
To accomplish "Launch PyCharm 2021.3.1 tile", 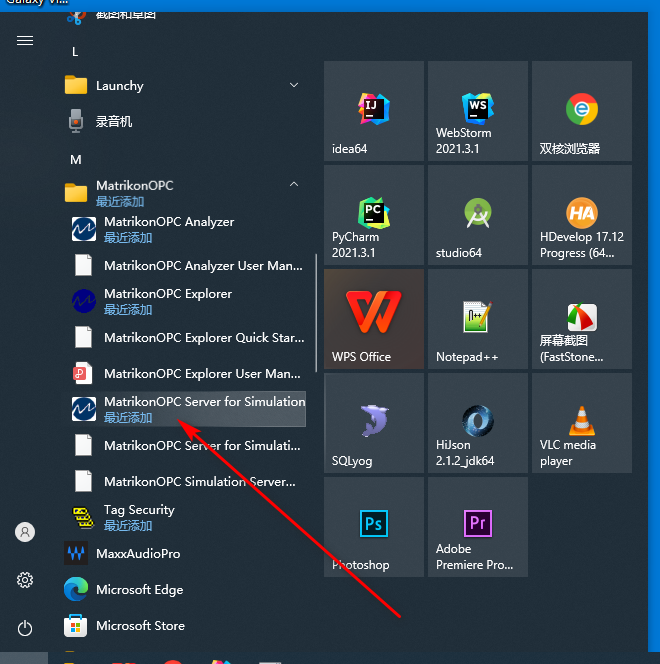I will tap(373, 215).
